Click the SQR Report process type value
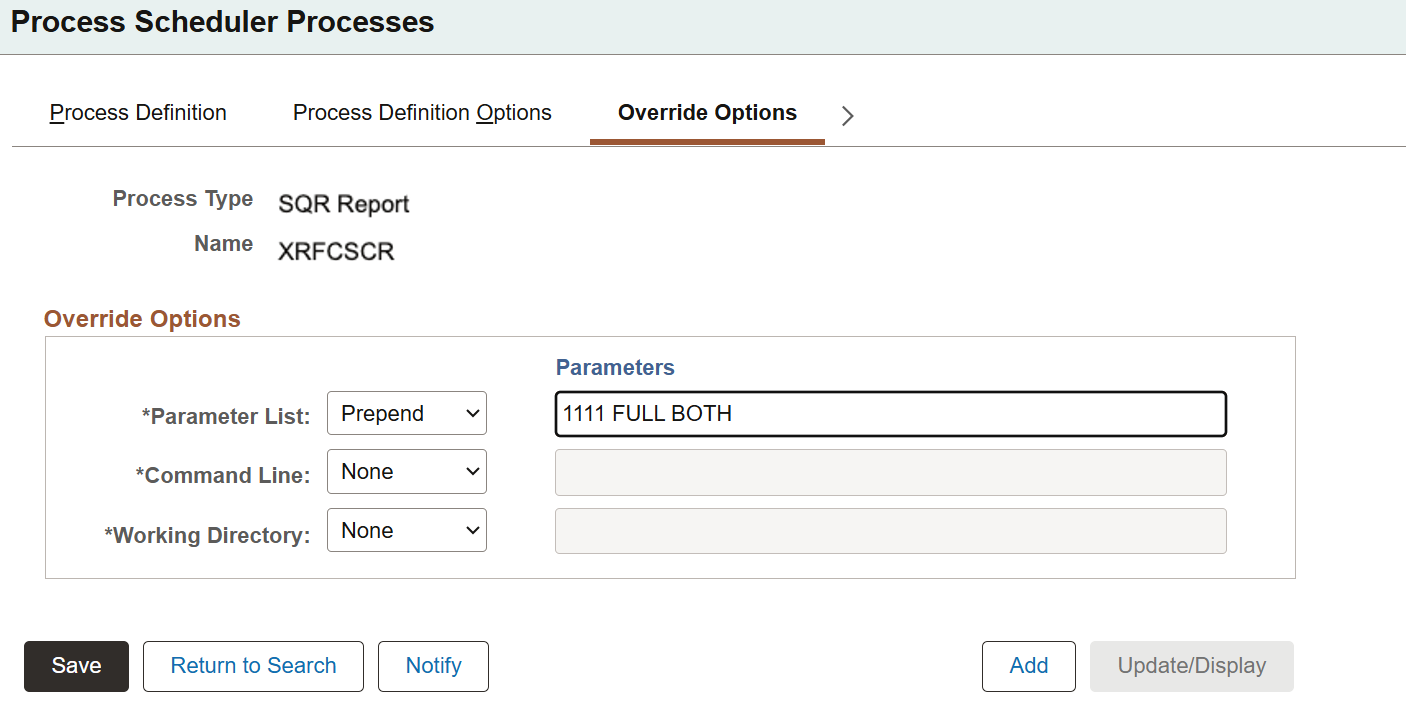1406x718 pixels. (344, 204)
